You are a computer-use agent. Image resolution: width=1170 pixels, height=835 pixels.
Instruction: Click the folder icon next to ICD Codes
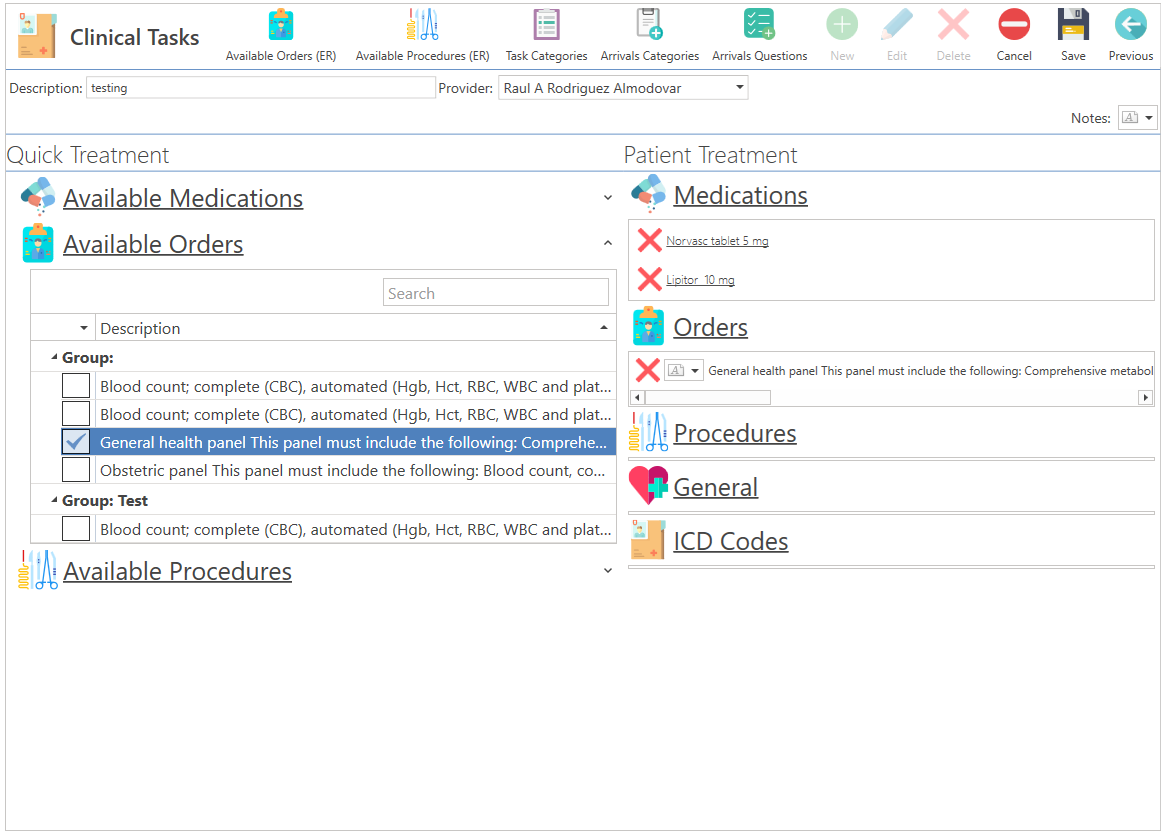[x=648, y=540]
